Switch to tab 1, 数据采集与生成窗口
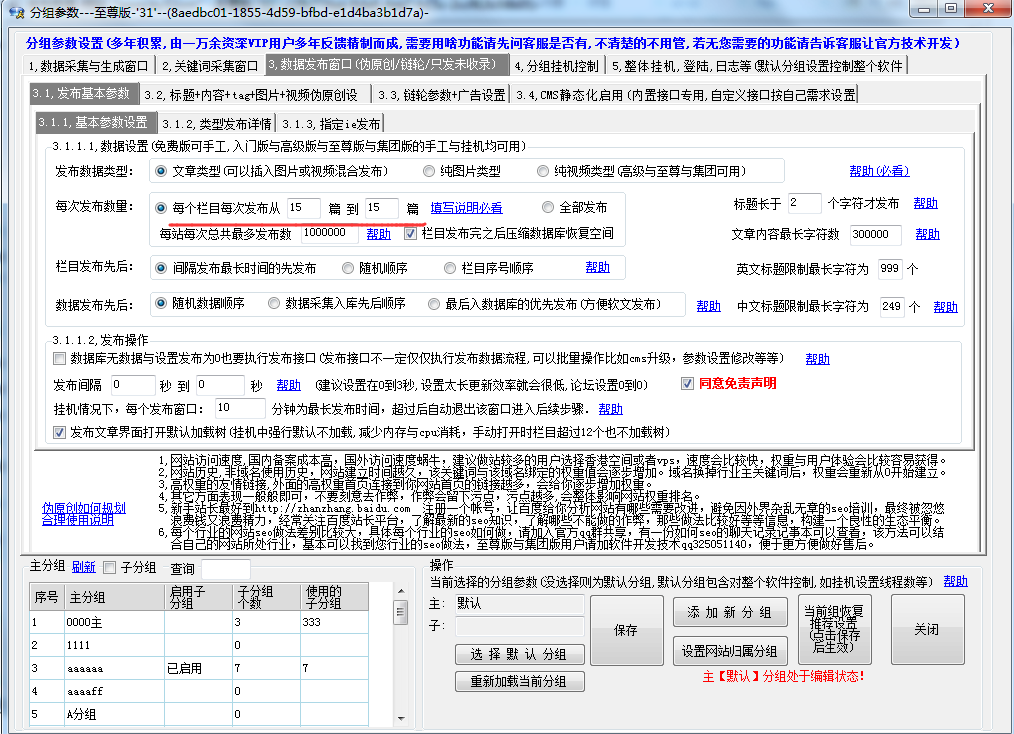Screen dimensions: 1014x734 pyautogui.click(x=89, y=66)
